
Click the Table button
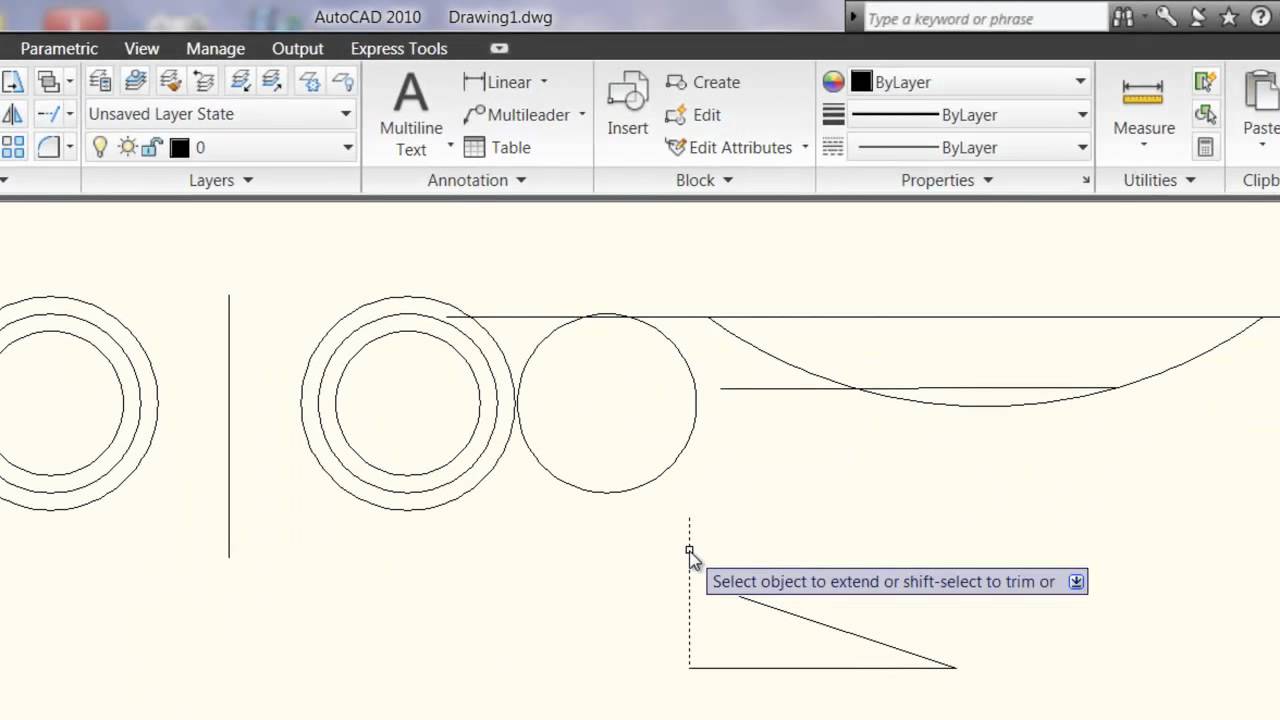tap(497, 148)
